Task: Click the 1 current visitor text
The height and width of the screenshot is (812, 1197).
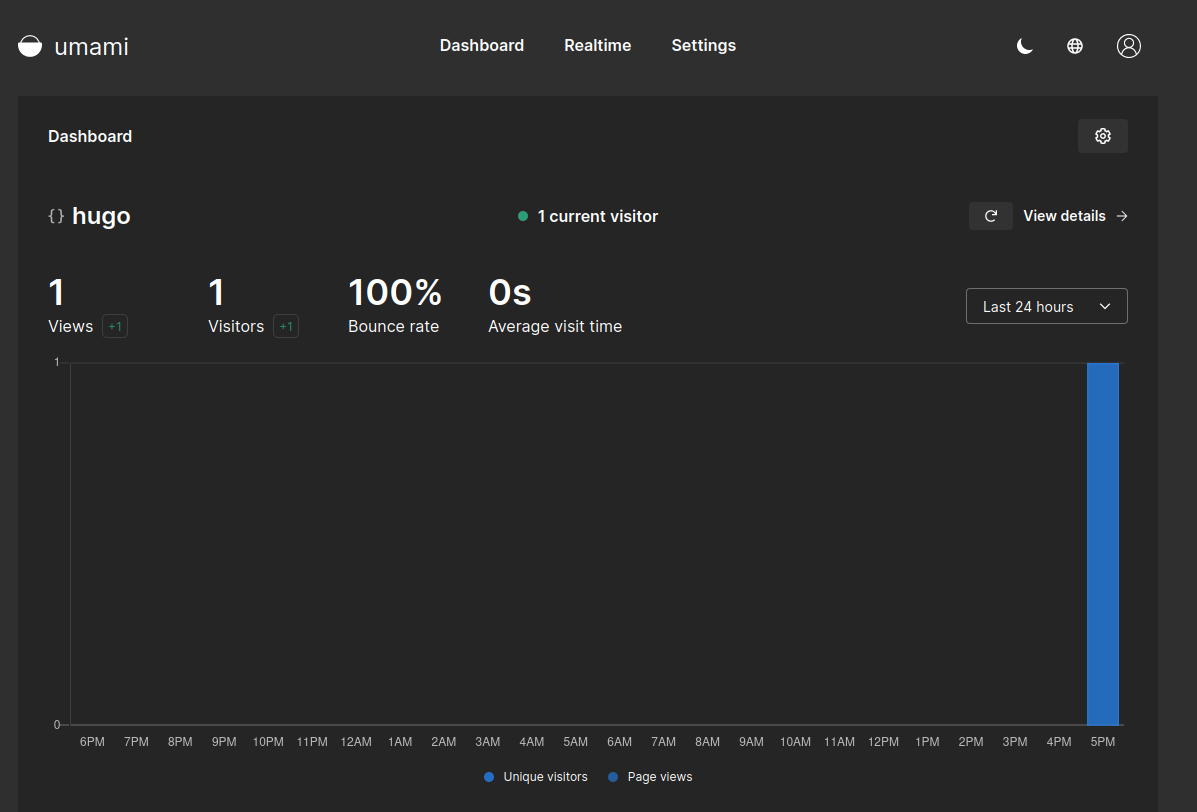Action: coord(598,216)
